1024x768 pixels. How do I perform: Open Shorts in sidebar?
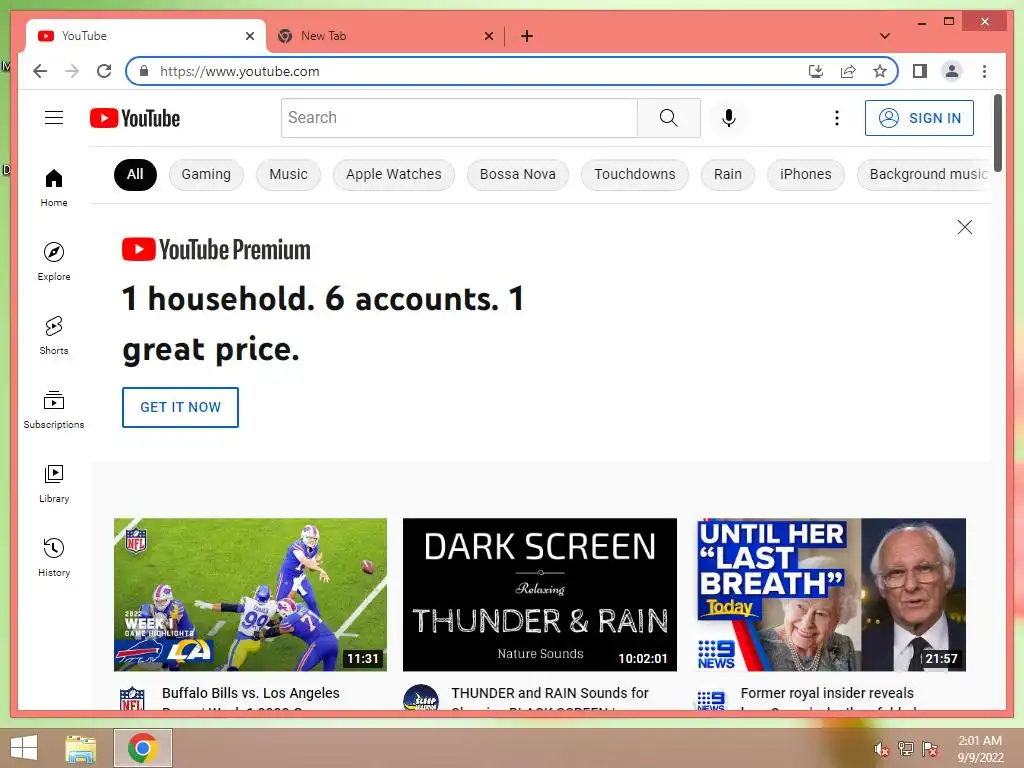coord(54,336)
